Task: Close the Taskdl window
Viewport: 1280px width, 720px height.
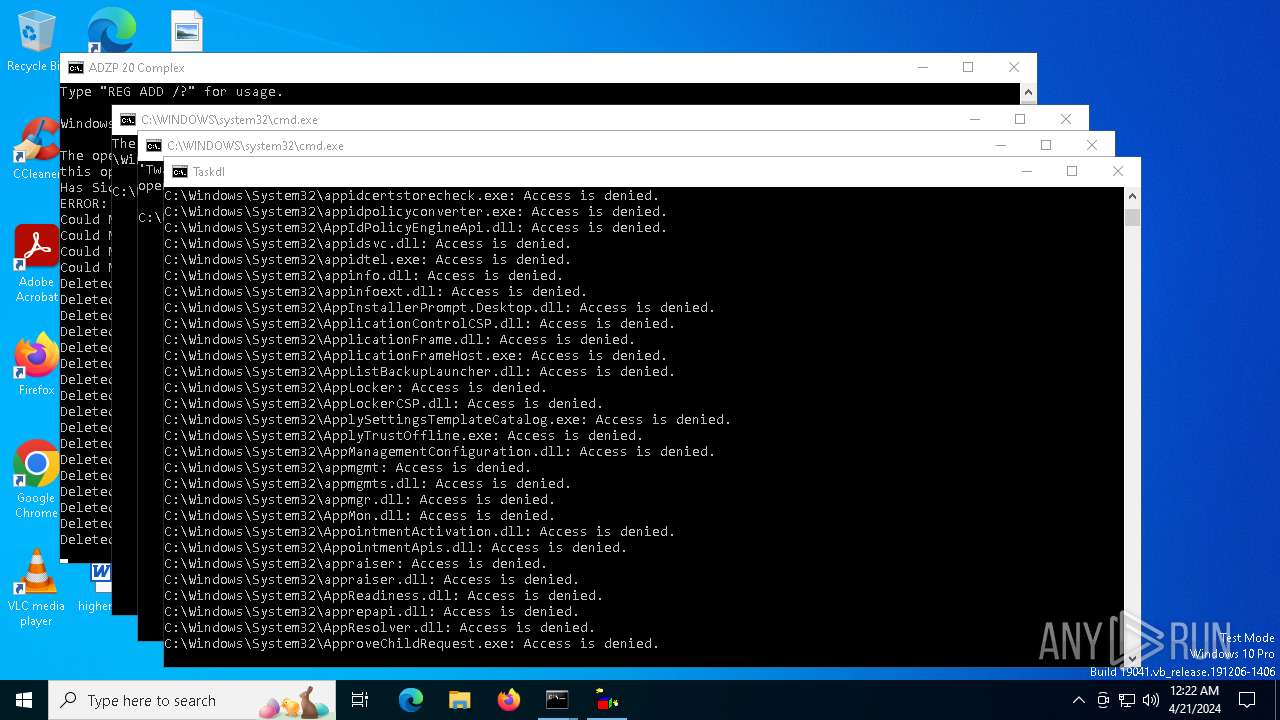Action: pyautogui.click(x=1118, y=171)
